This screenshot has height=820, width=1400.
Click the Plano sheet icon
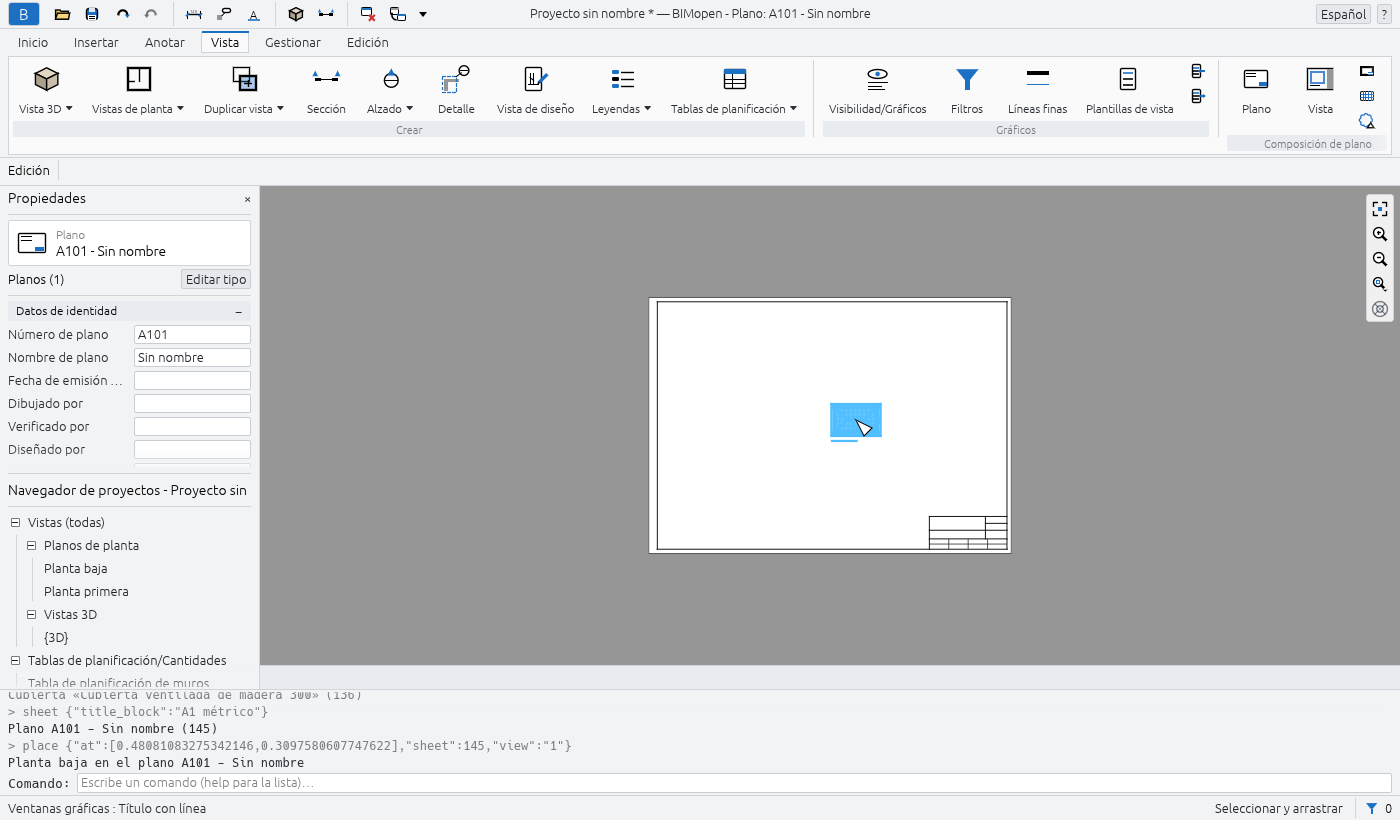click(1256, 79)
